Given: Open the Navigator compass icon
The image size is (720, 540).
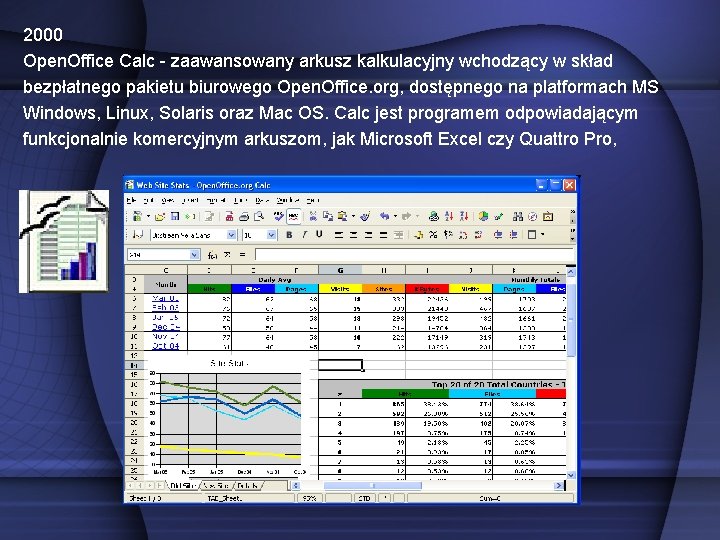Looking at the screenshot, I should pos(533,216).
